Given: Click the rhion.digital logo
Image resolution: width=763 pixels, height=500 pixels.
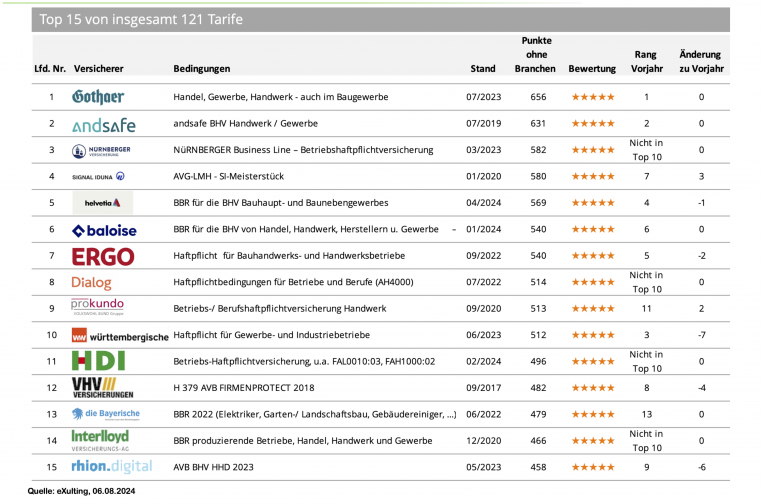Looking at the screenshot, I should tap(111, 466).
